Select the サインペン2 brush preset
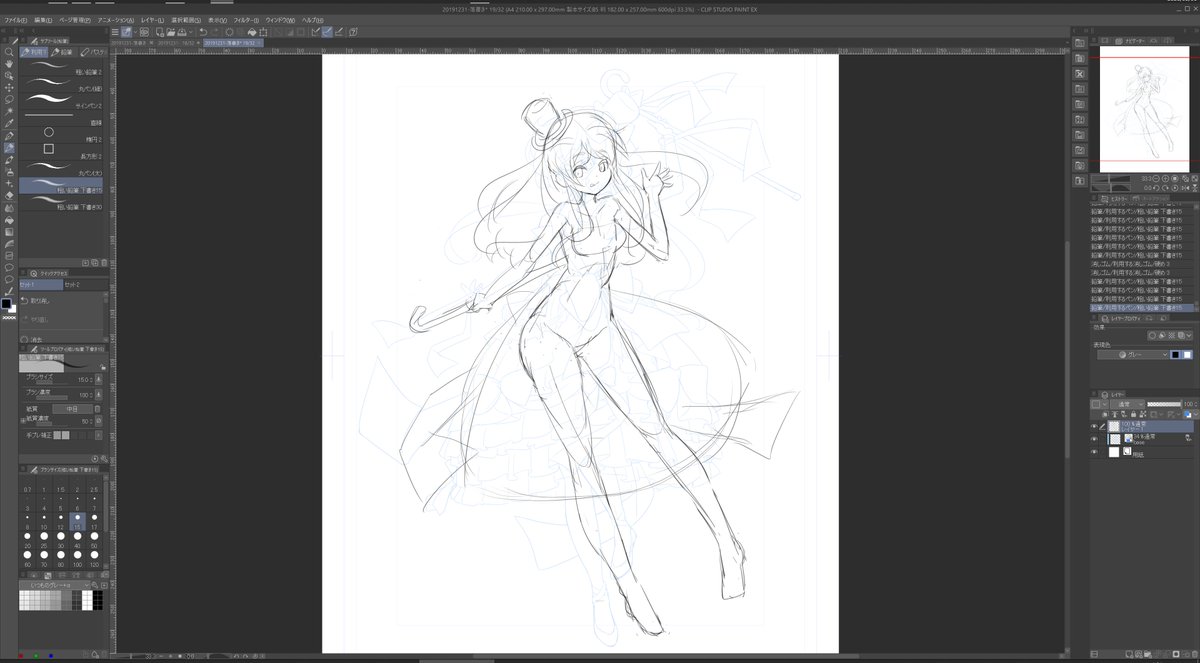 (61, 100)
